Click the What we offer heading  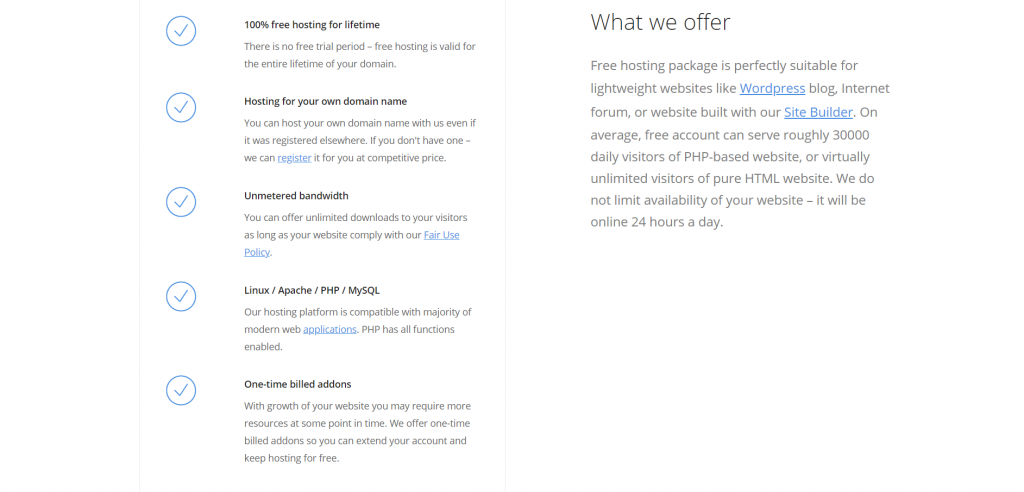tap(660, 22)
